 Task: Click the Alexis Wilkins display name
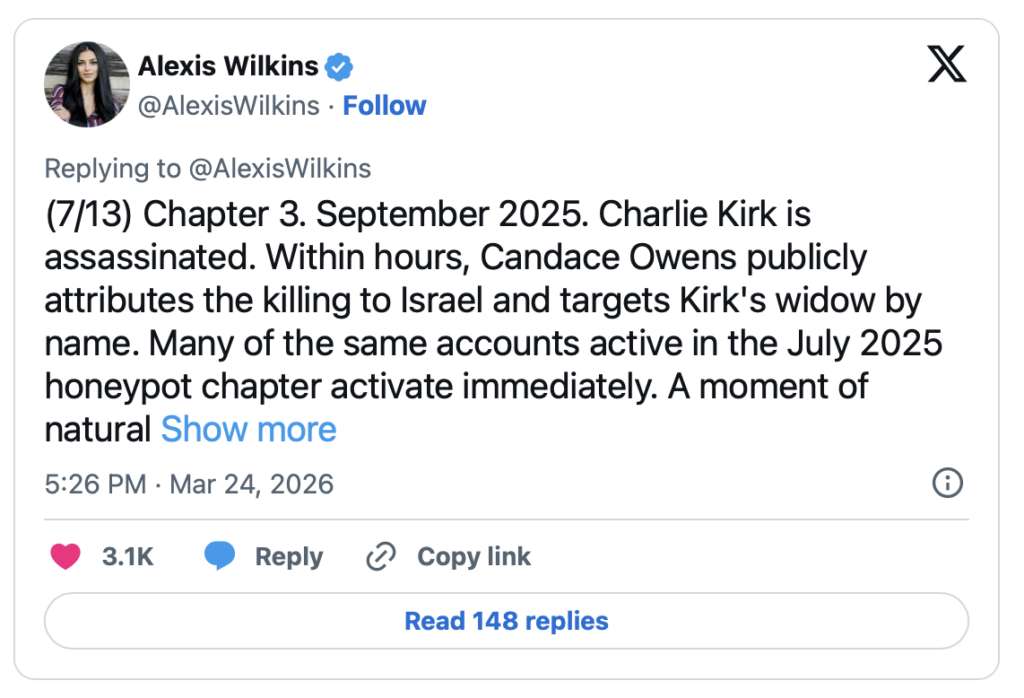point(228,68)
